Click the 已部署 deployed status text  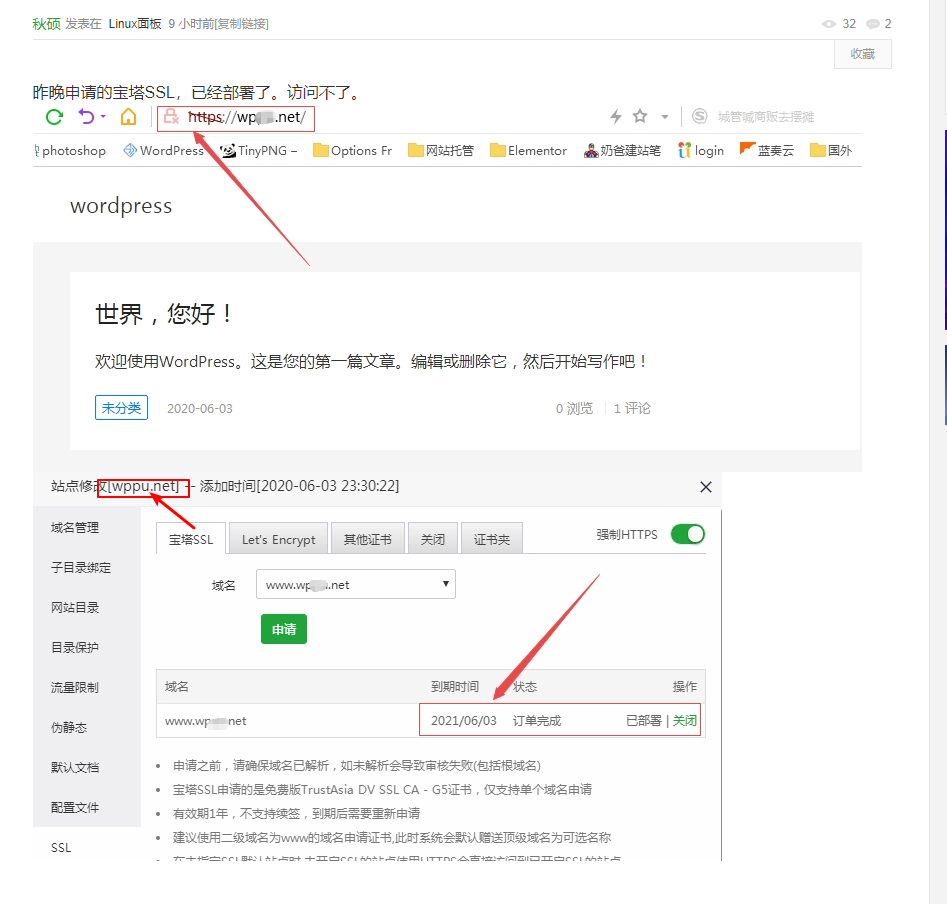click(x=644, y=720)
